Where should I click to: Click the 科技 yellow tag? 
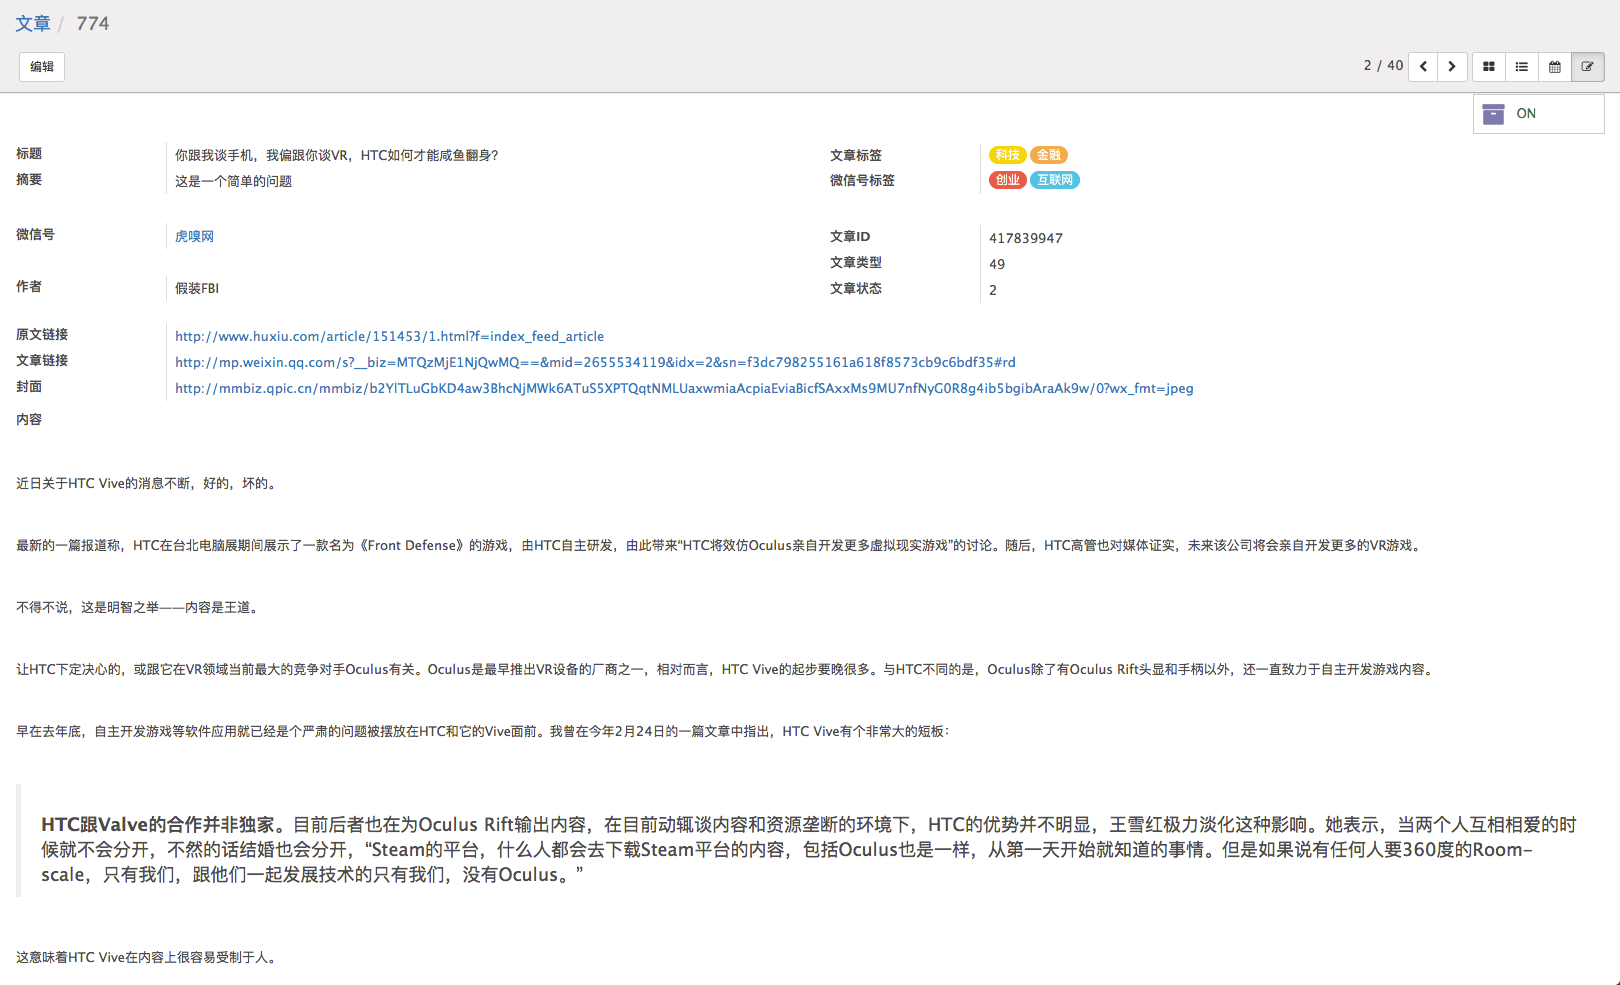pos(1007,155)
